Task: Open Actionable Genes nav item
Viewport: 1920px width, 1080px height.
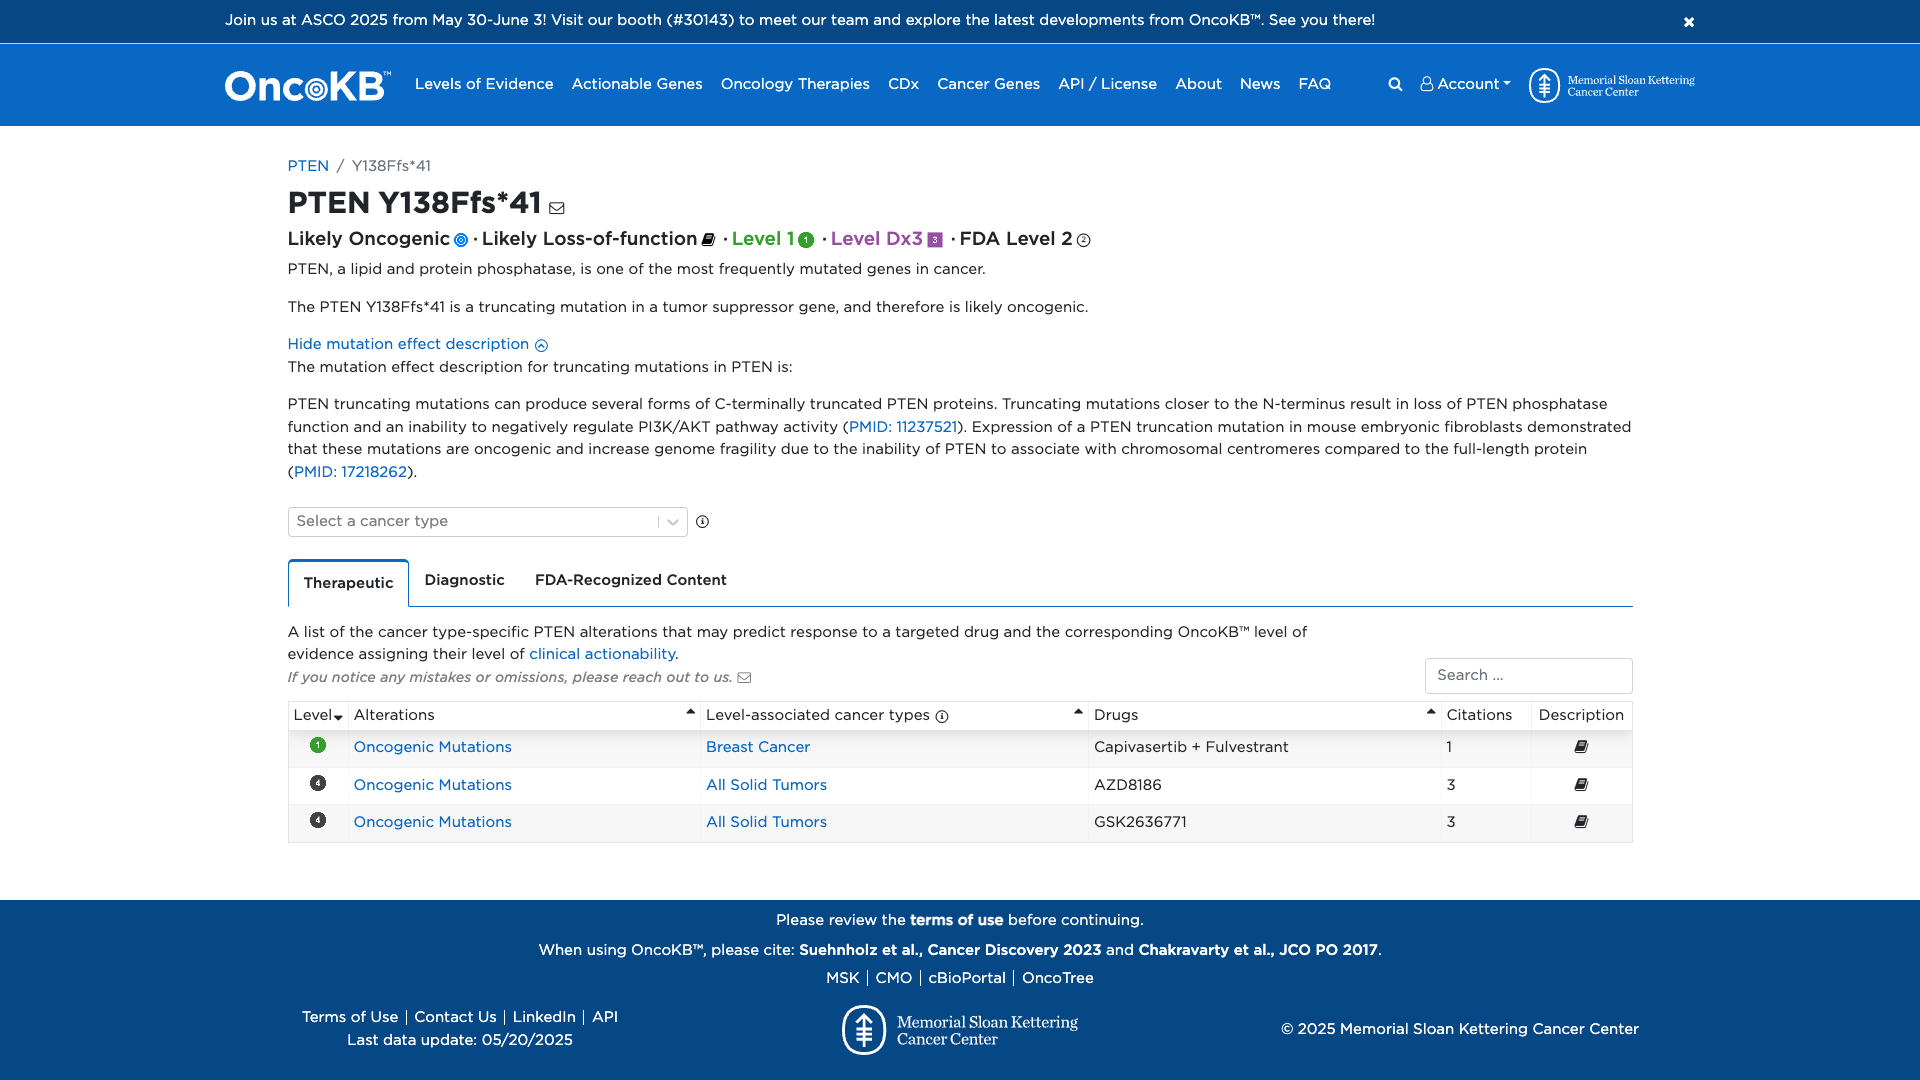Action: coord(637,85)
